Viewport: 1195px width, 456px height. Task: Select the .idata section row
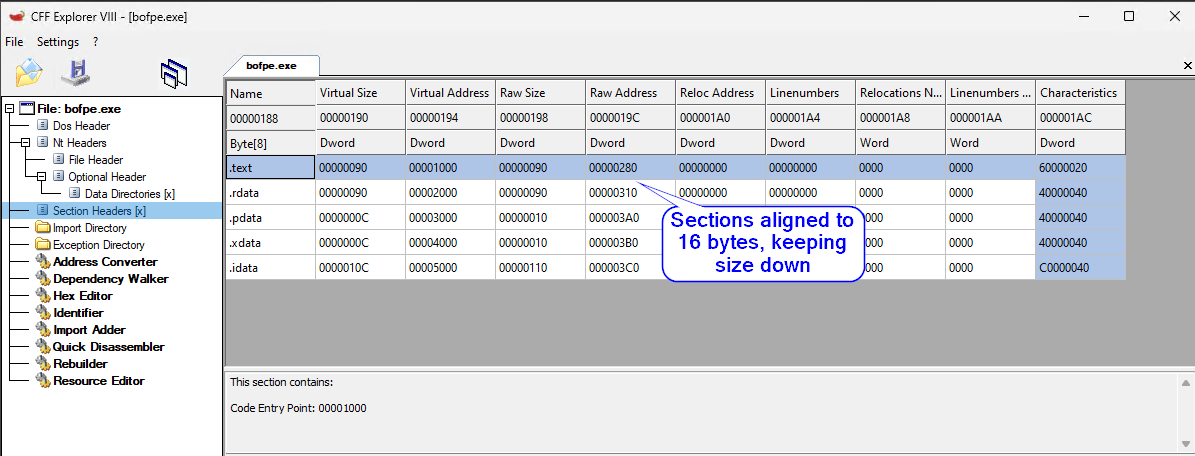(675, 267)
